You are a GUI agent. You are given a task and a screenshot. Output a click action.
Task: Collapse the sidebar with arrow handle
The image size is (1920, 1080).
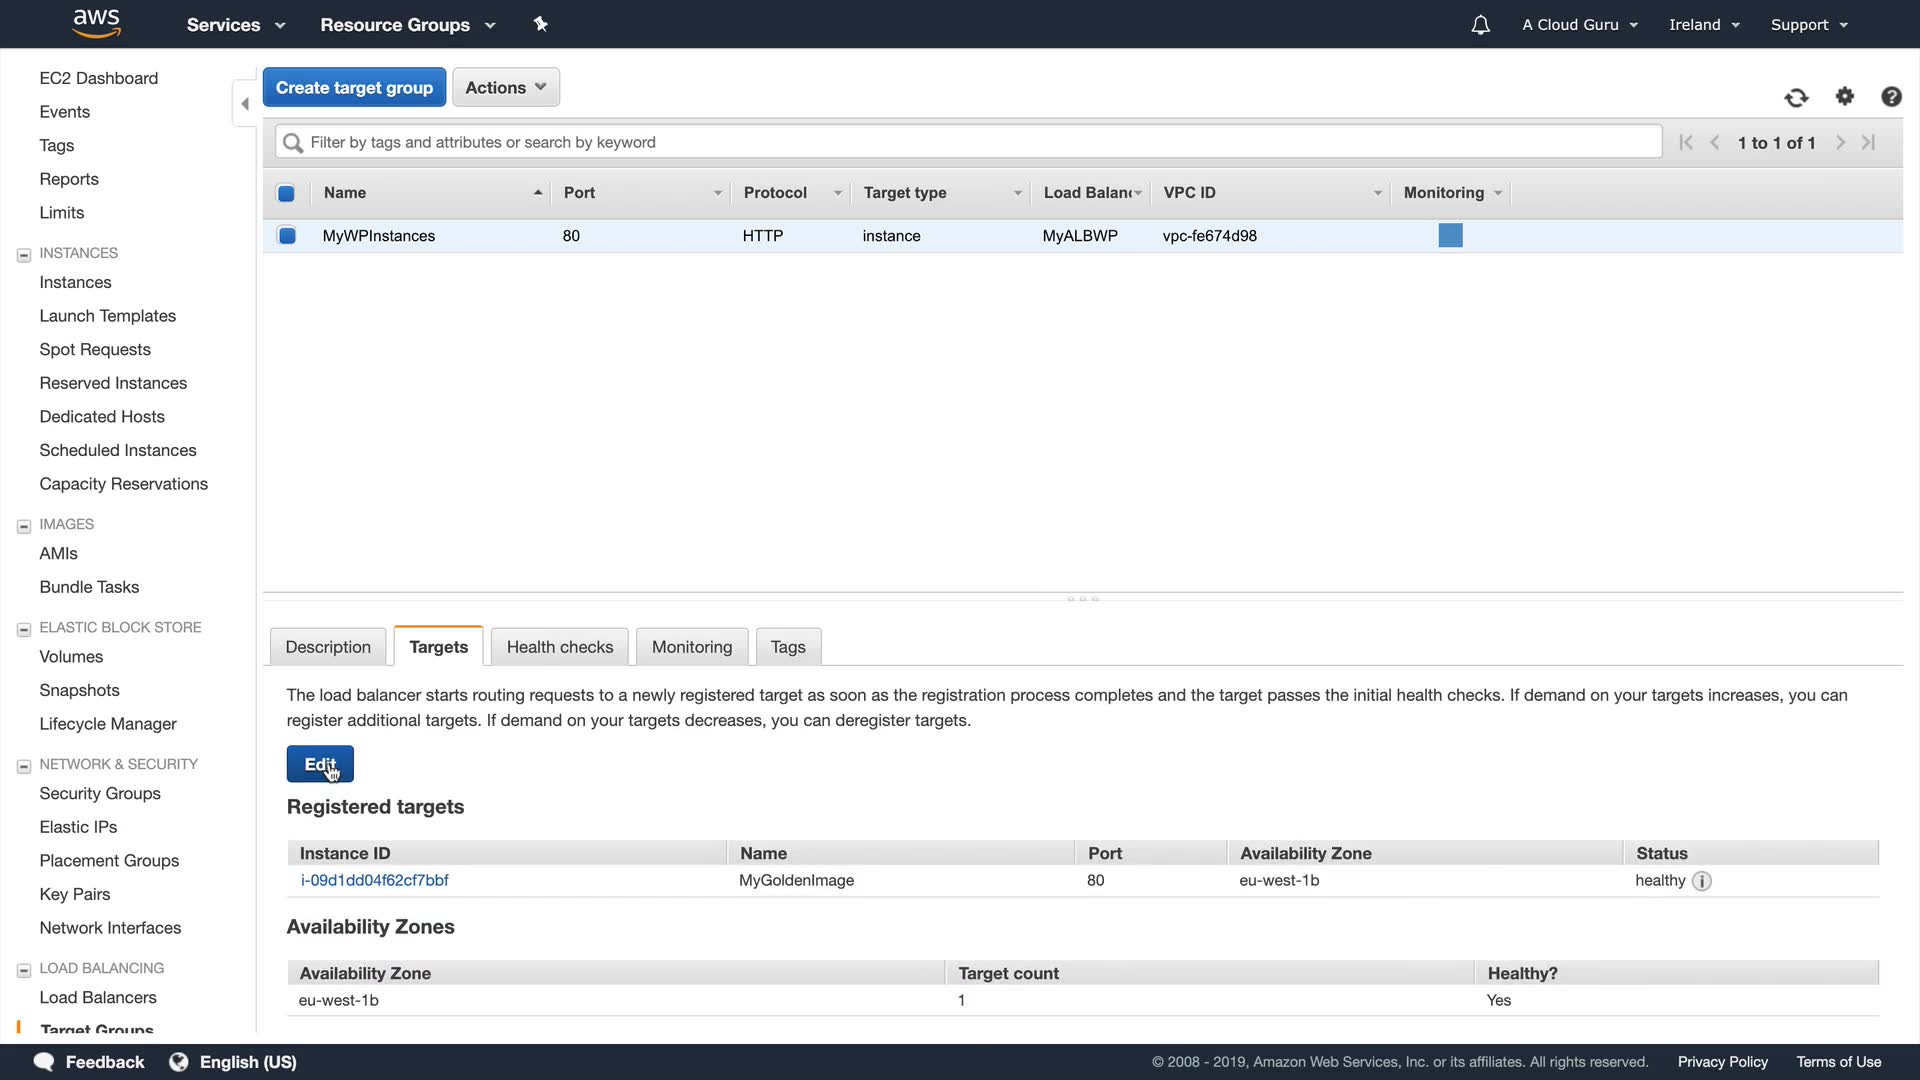coord(245,103)
